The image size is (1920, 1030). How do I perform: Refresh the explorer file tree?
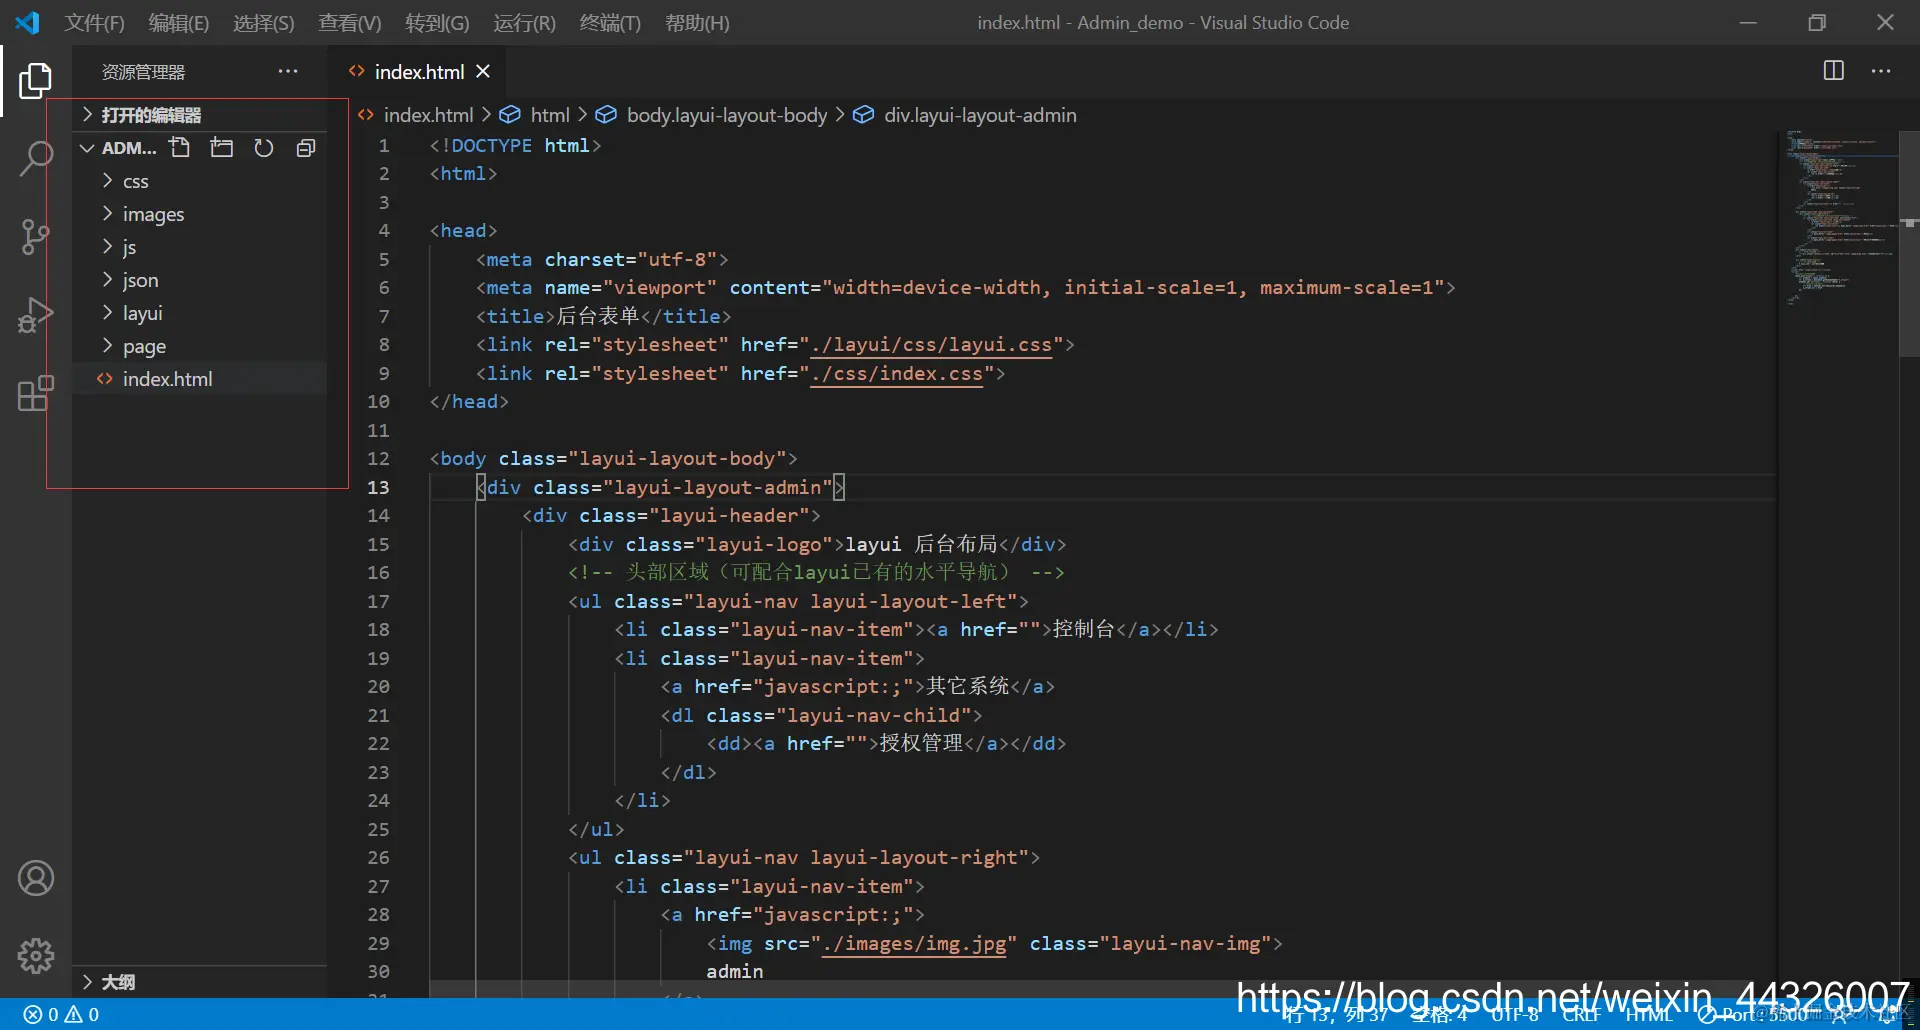pos(264,148)
